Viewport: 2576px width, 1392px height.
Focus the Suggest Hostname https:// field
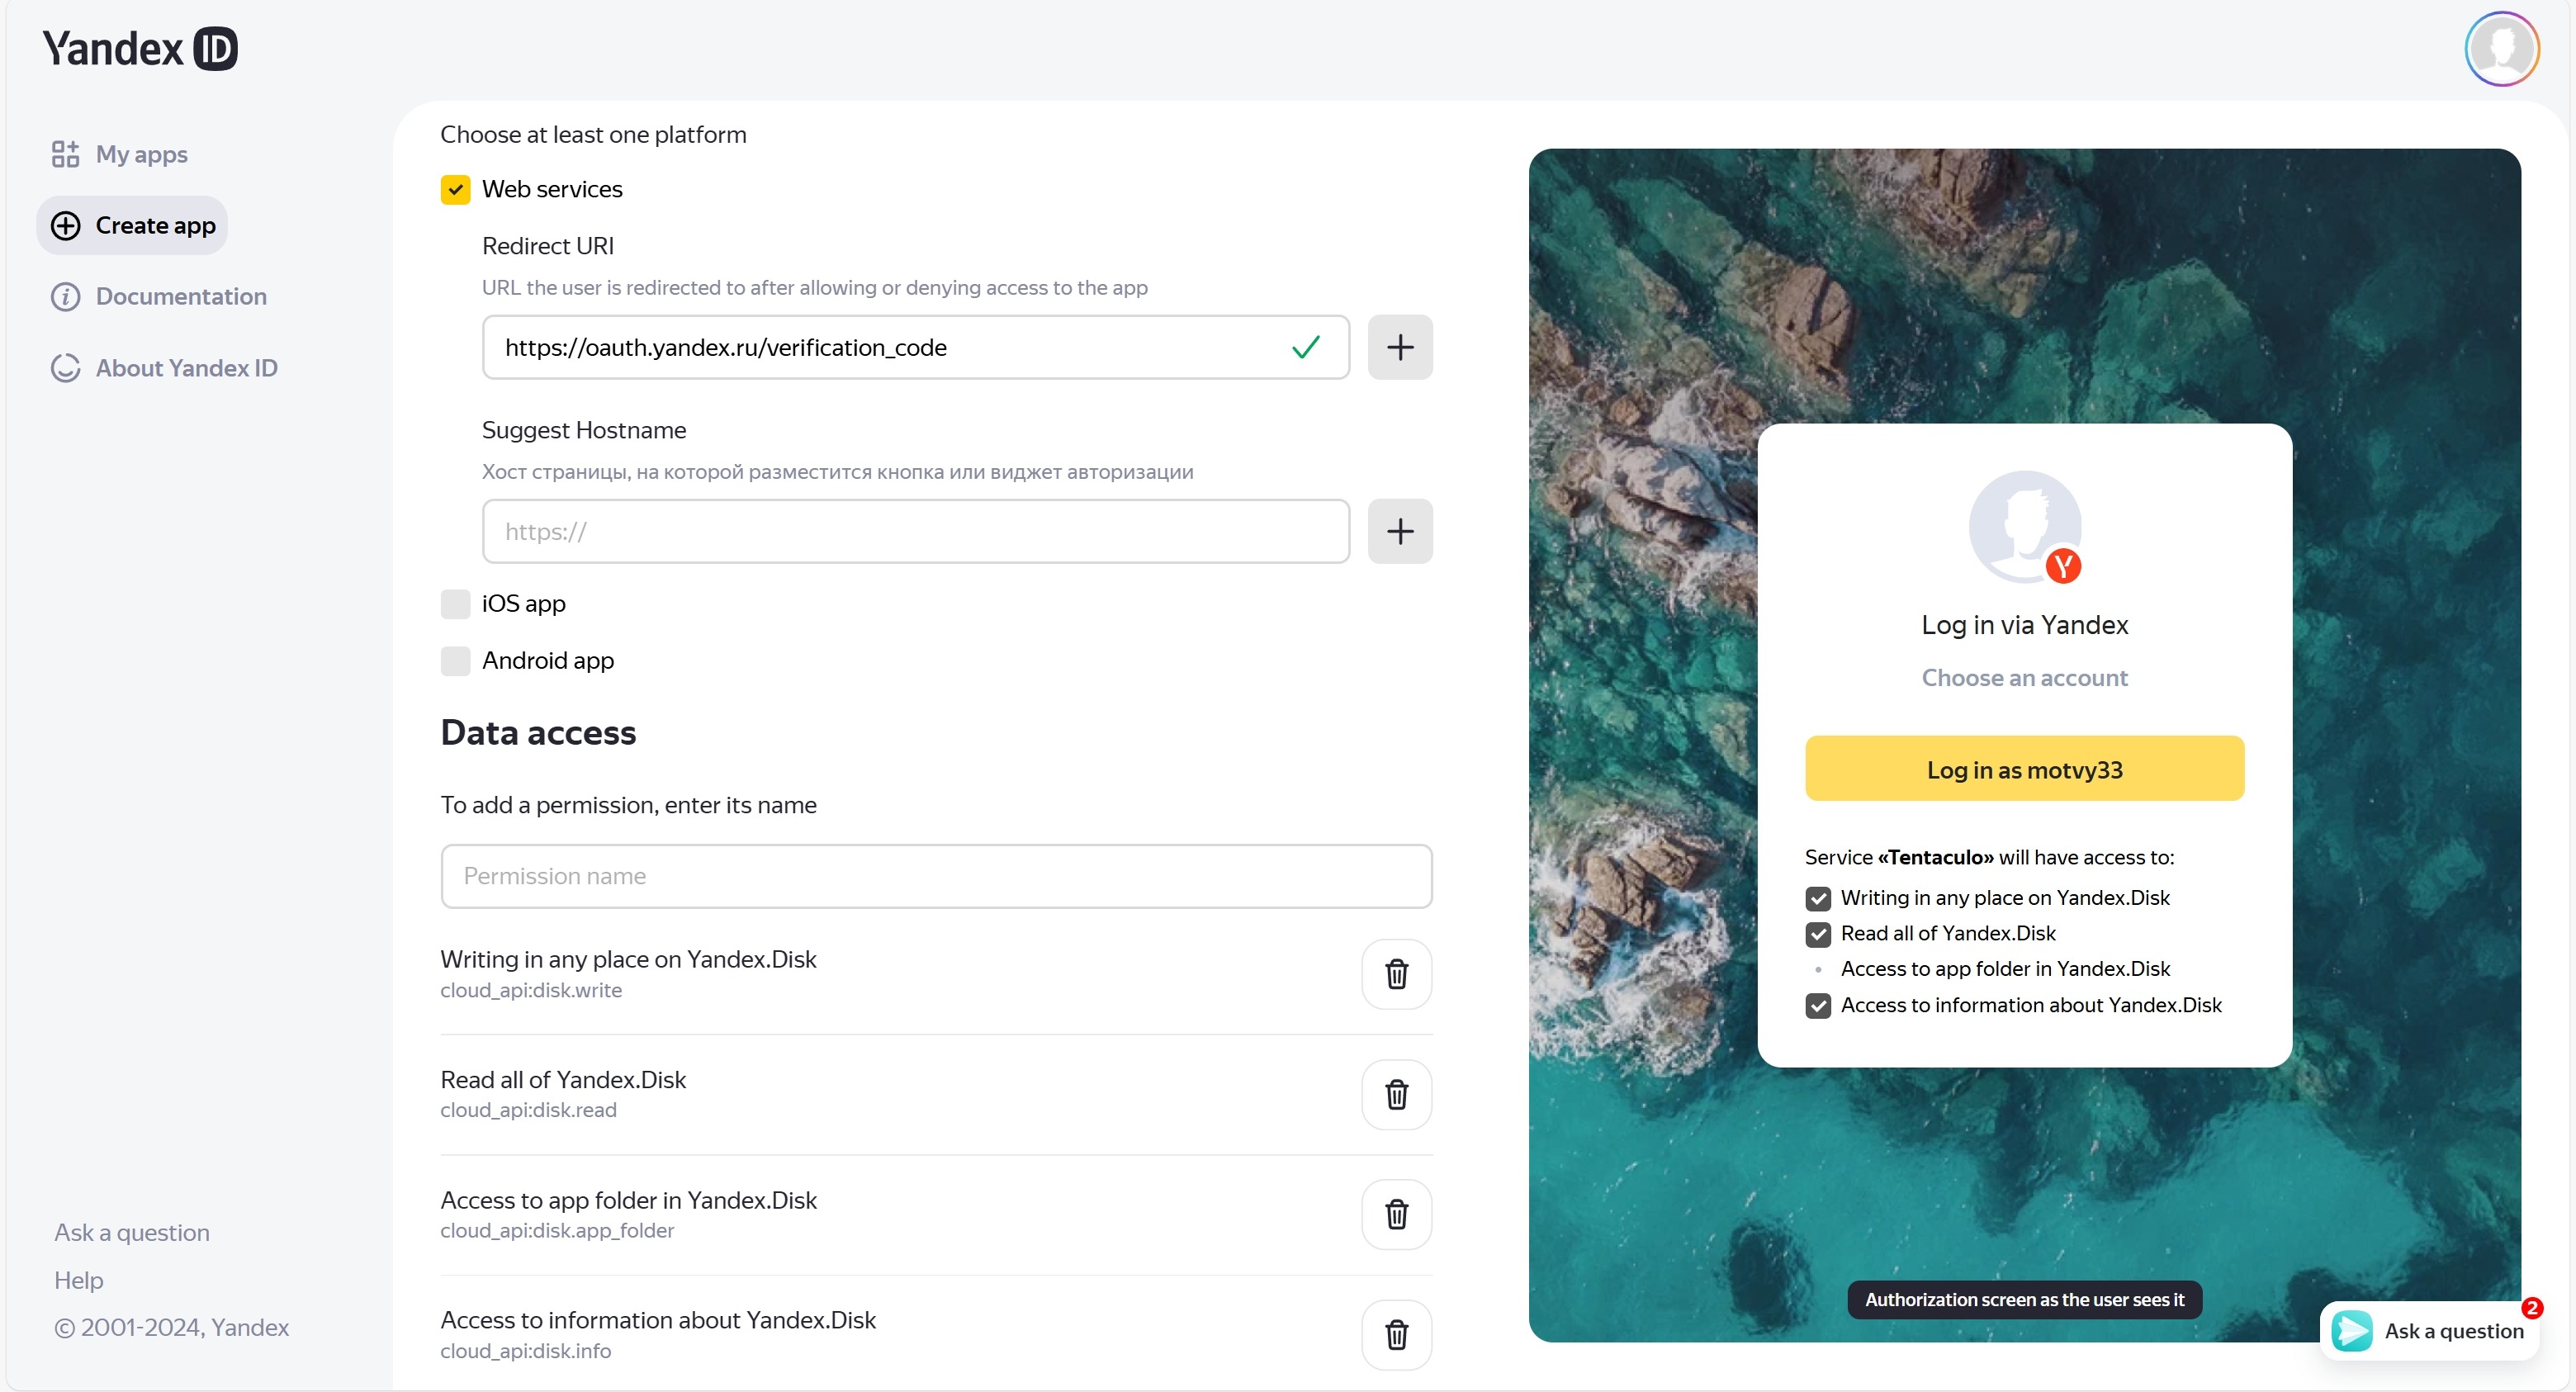(x=915, y=531)
